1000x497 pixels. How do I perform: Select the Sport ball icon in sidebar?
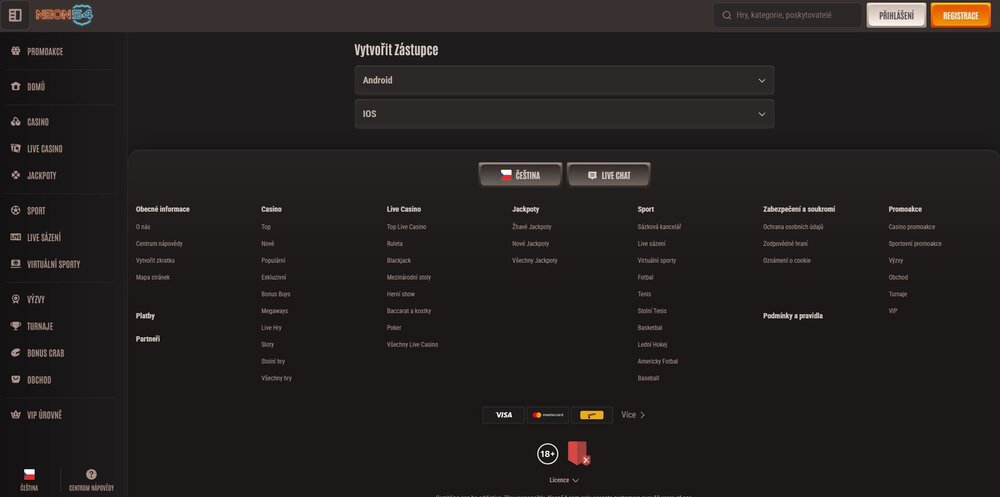pyautogui.click(x=15, y=211)
